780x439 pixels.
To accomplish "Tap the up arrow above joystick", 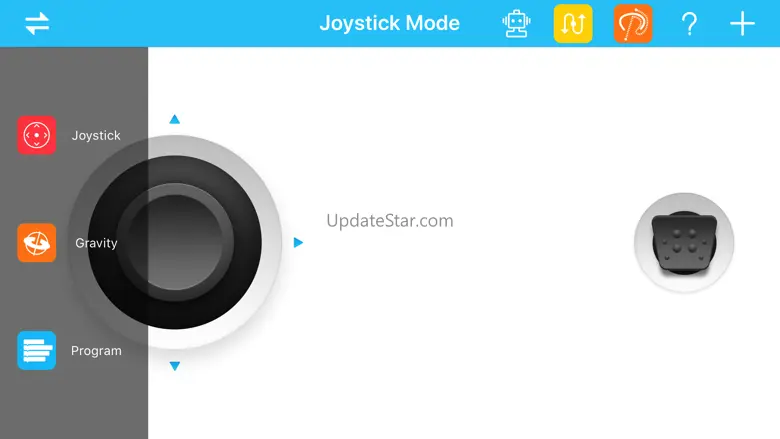I will pos(175,119).
